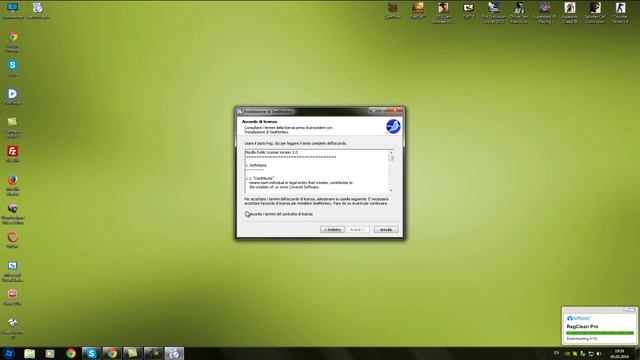Image resolution: width=640 pixels, height=360 pixels.
Task: Tick the accept license terms checkbox
Action: pos(247,214)
